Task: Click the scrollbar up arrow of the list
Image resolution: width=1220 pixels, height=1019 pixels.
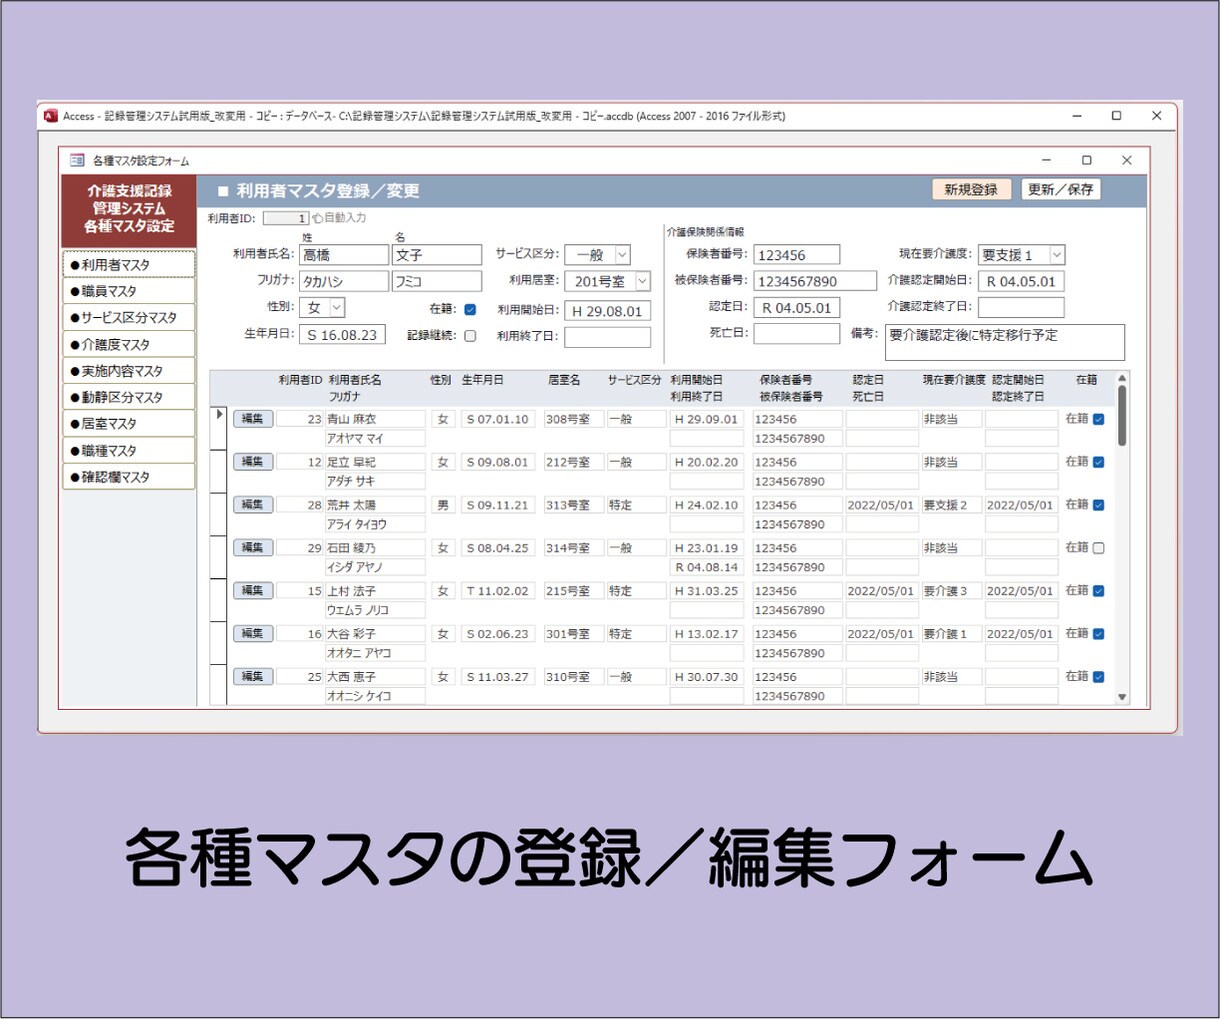Action: tap(1122, 379)
